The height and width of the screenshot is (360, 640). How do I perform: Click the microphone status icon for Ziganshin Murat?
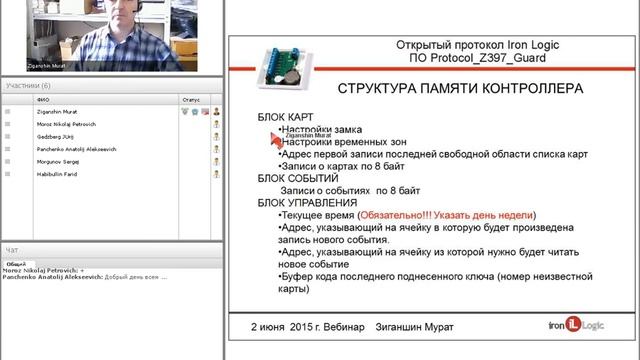(185, 111)
